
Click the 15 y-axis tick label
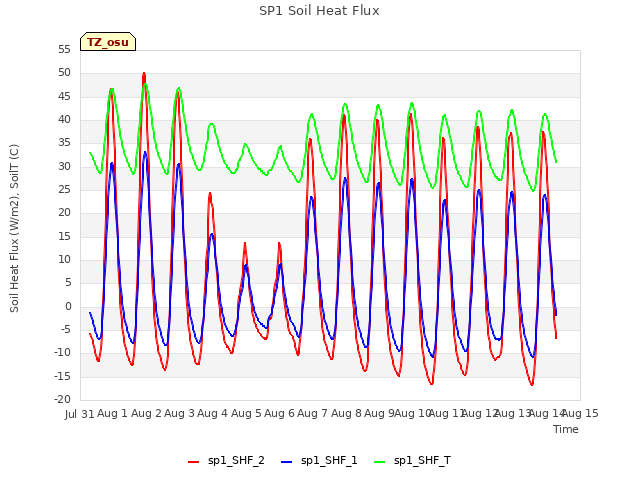(x=64, y=236)
